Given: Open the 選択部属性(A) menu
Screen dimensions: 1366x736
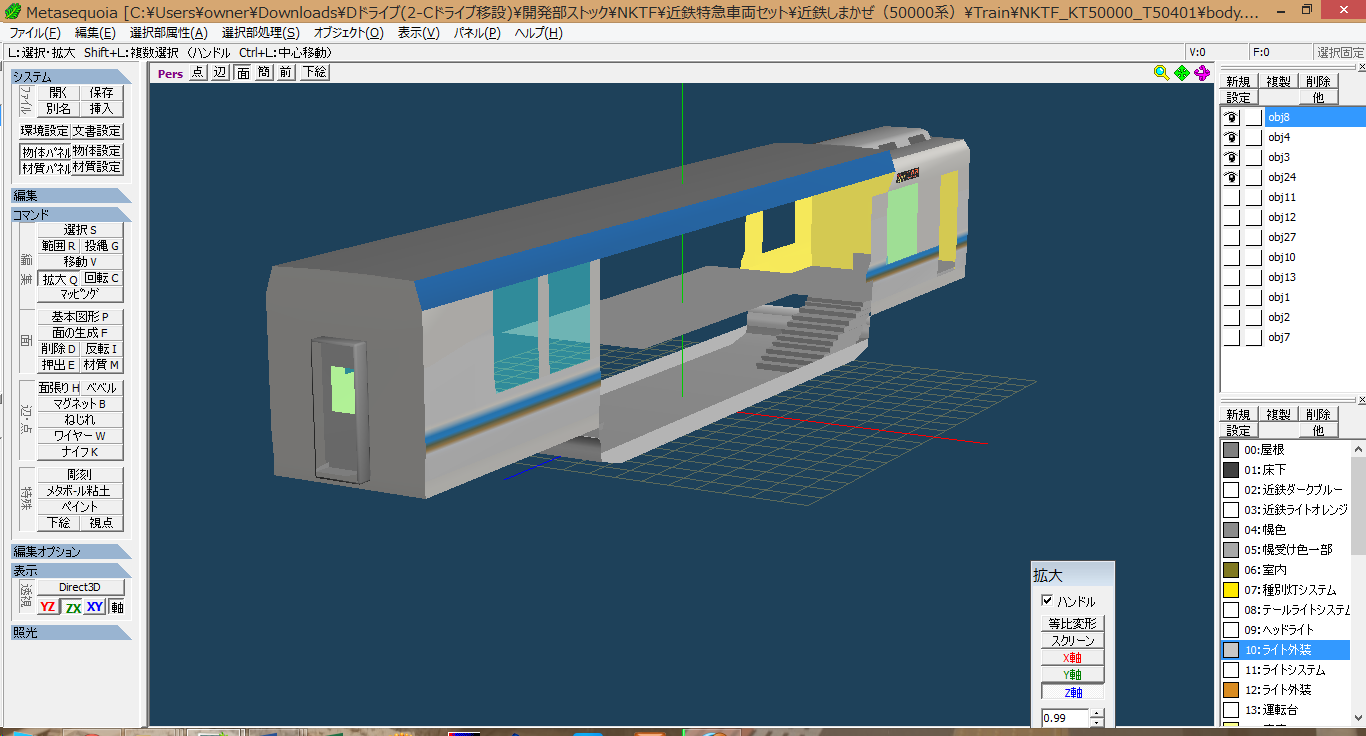Looking at the screenshot, I should tap(168, 33).
